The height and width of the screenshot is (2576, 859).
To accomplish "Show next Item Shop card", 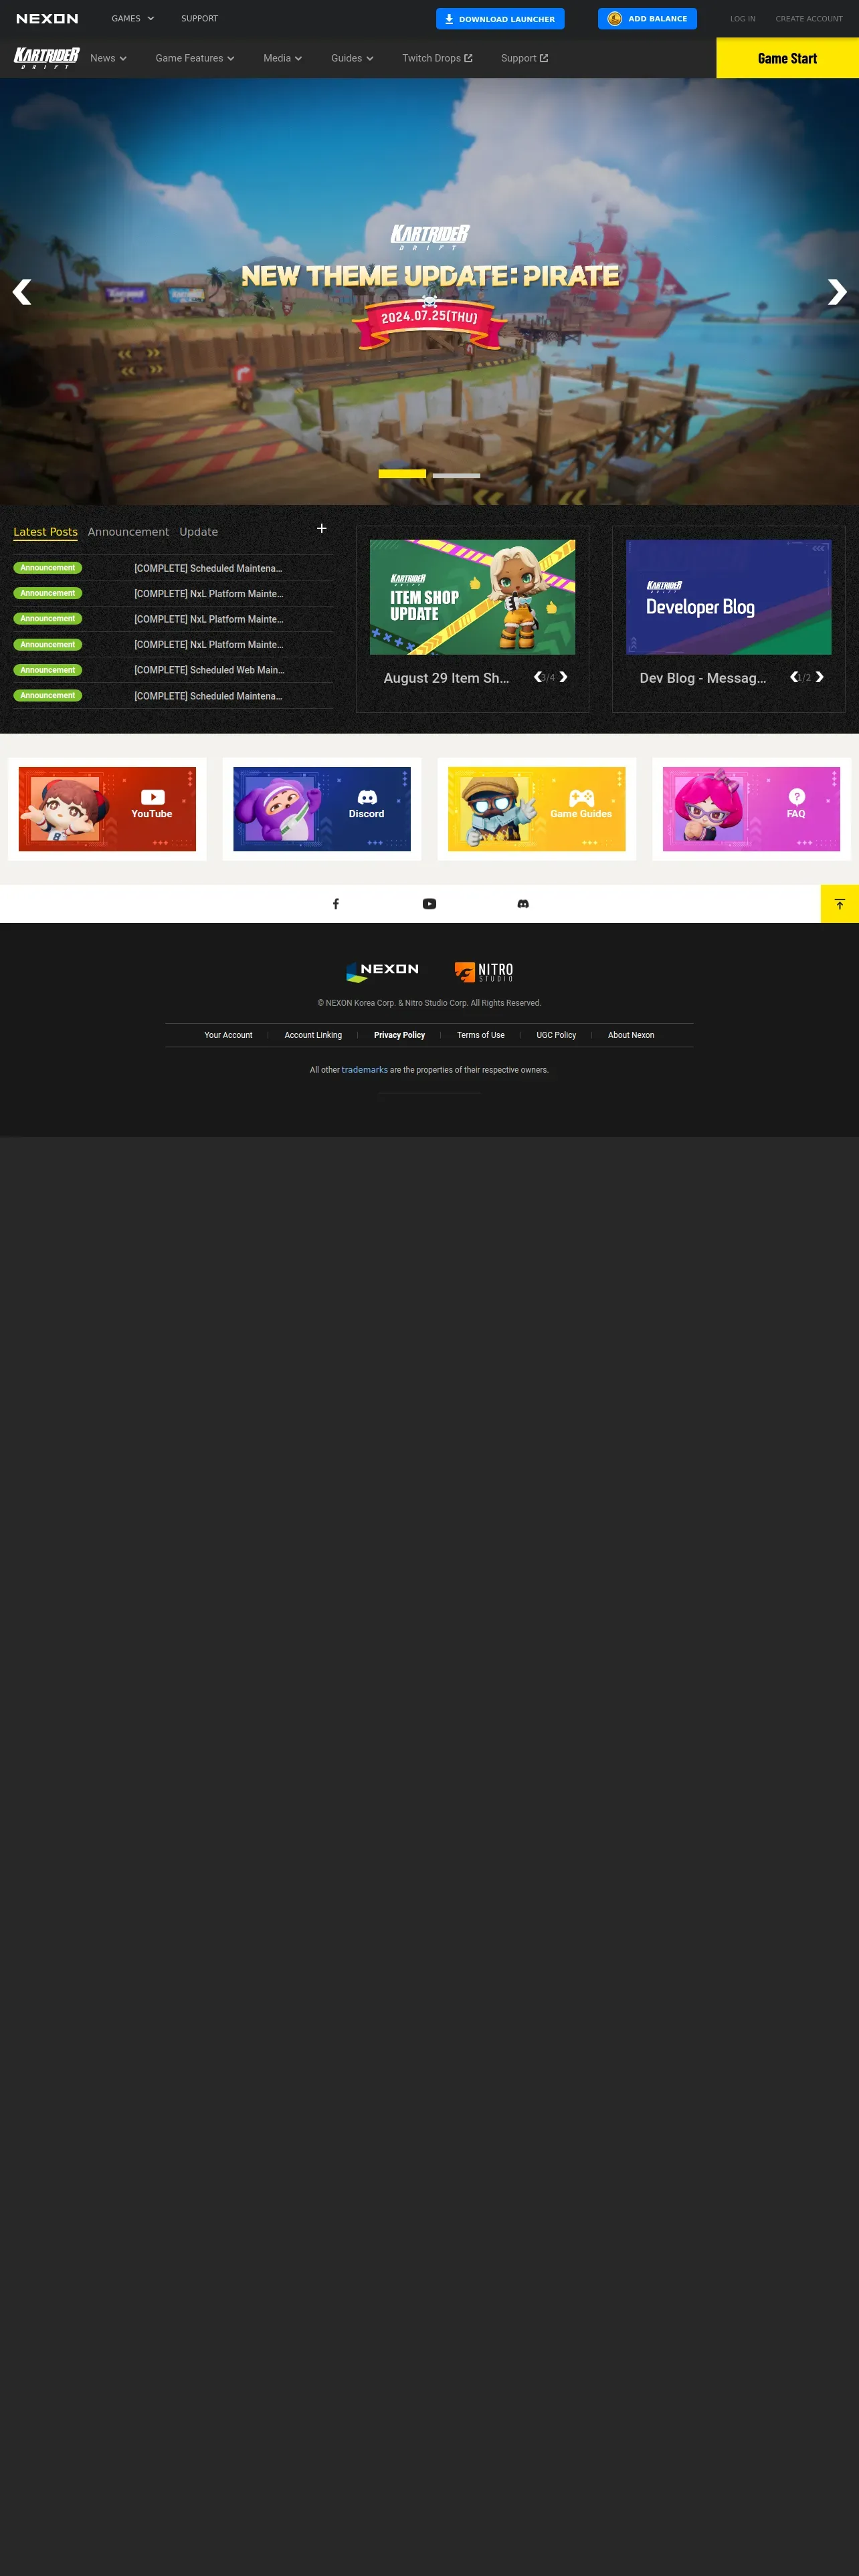I will pyautogui.click(x=563, y=677).
